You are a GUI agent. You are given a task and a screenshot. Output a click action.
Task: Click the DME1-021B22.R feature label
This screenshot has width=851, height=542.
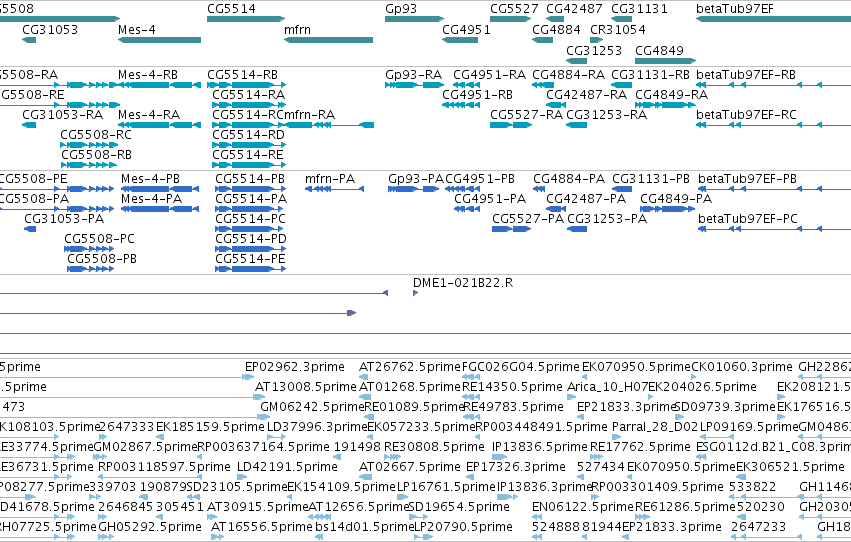point(463,283)
